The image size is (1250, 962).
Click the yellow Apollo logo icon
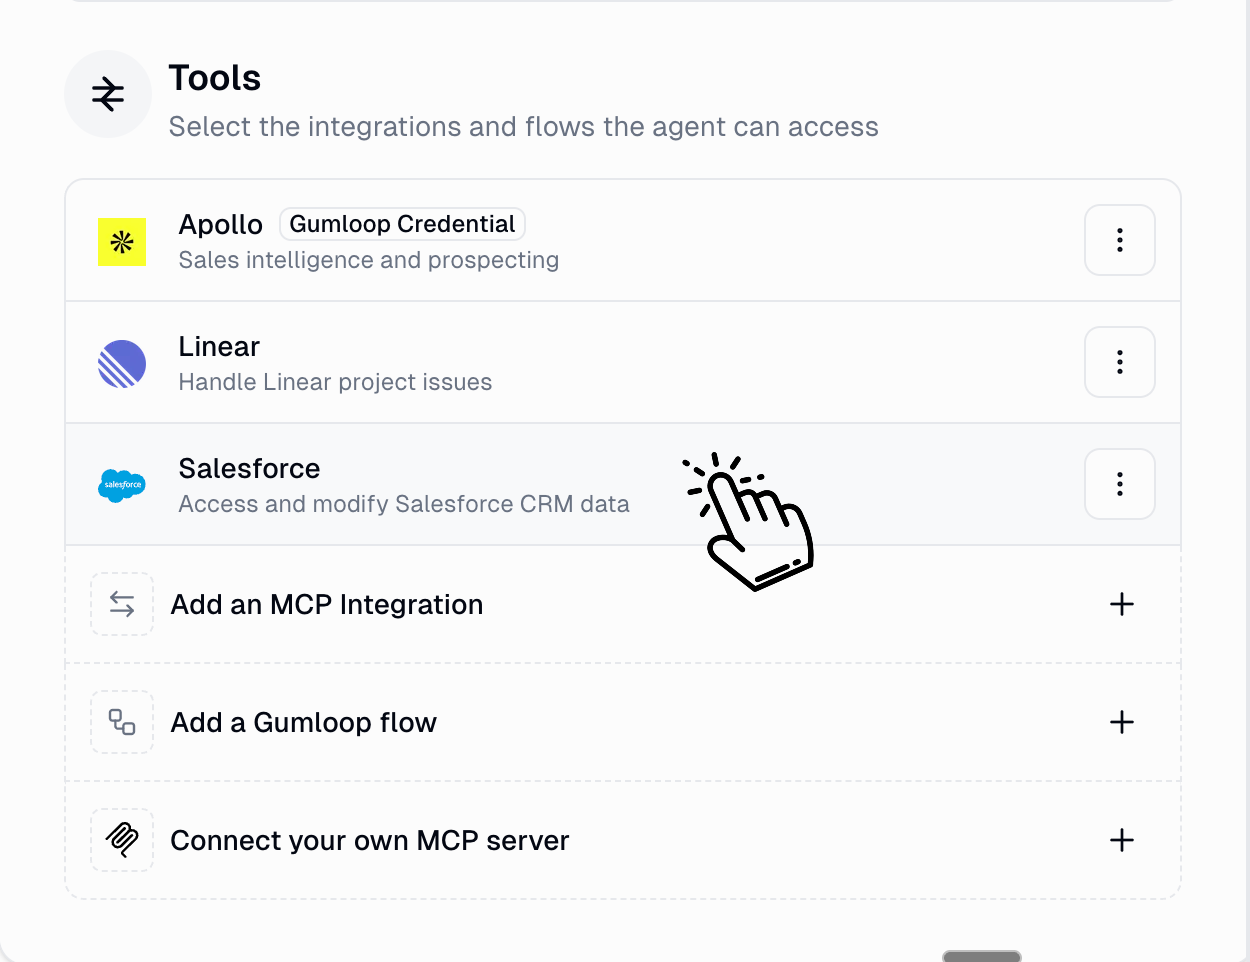[x=122, y=242]
